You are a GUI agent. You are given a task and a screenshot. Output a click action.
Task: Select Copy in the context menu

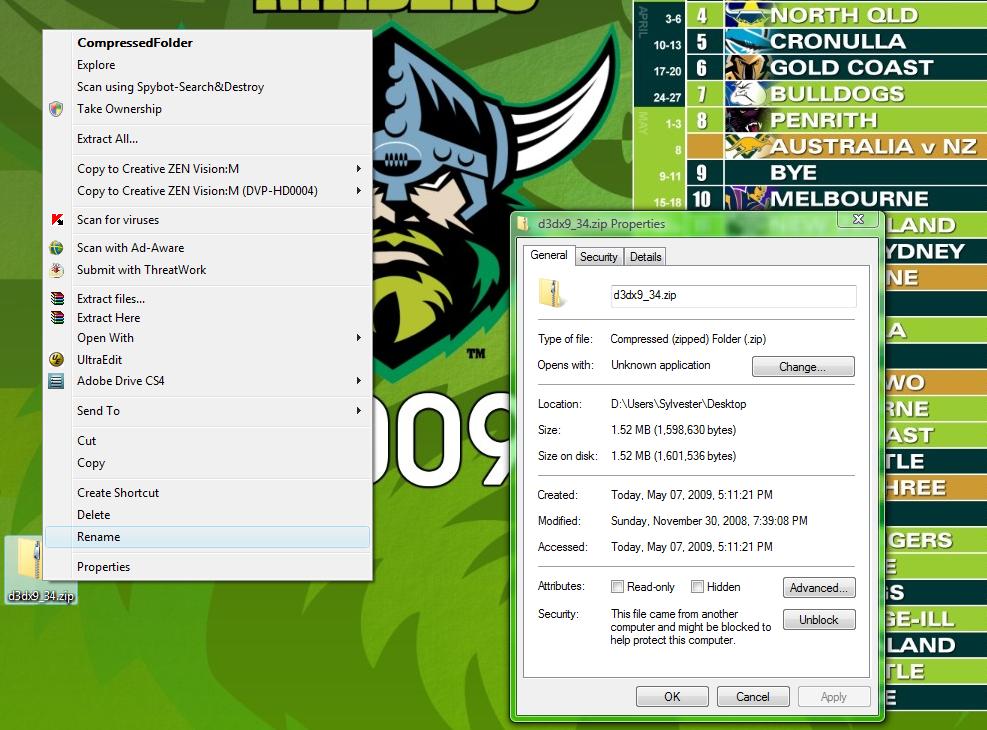click(207, 463)
